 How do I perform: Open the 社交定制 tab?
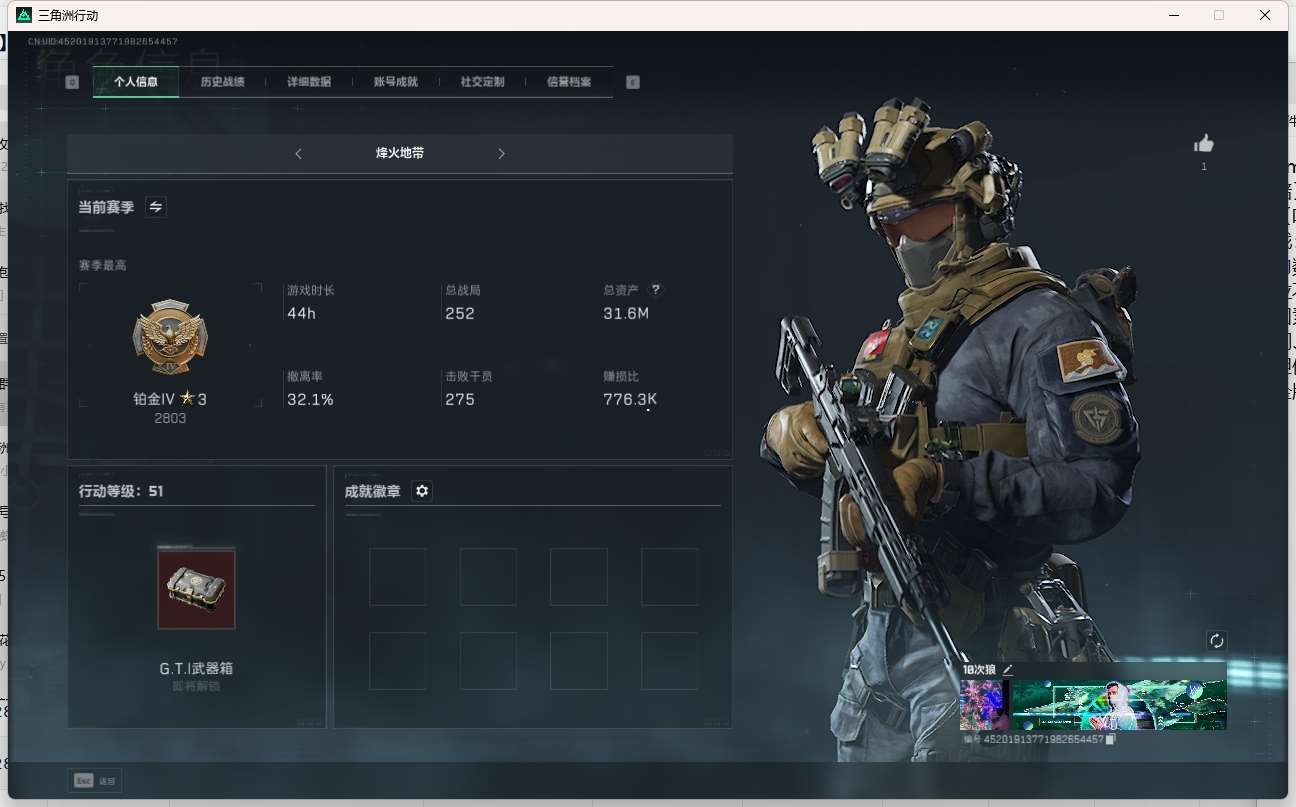click(482, 82)
